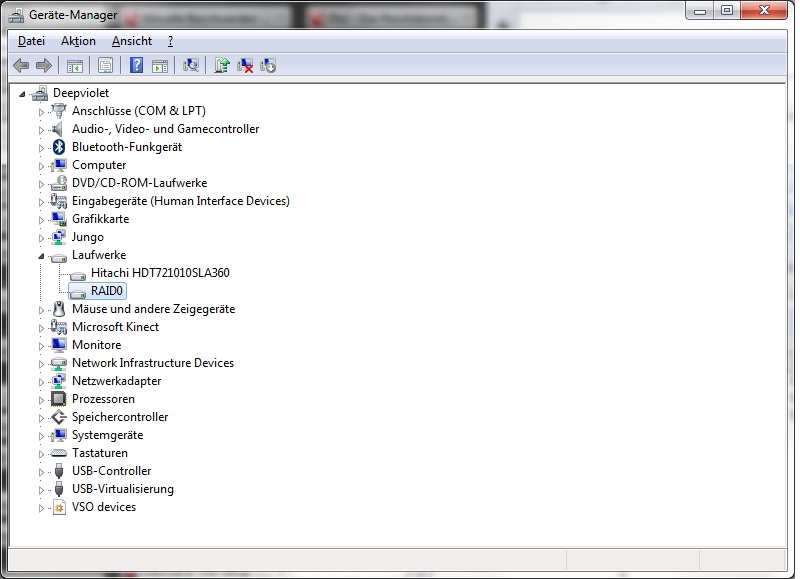Click the Bluetooth symbol icon in the tree
The height and width of the screenshot is (579, 800).
click(59, 147)
